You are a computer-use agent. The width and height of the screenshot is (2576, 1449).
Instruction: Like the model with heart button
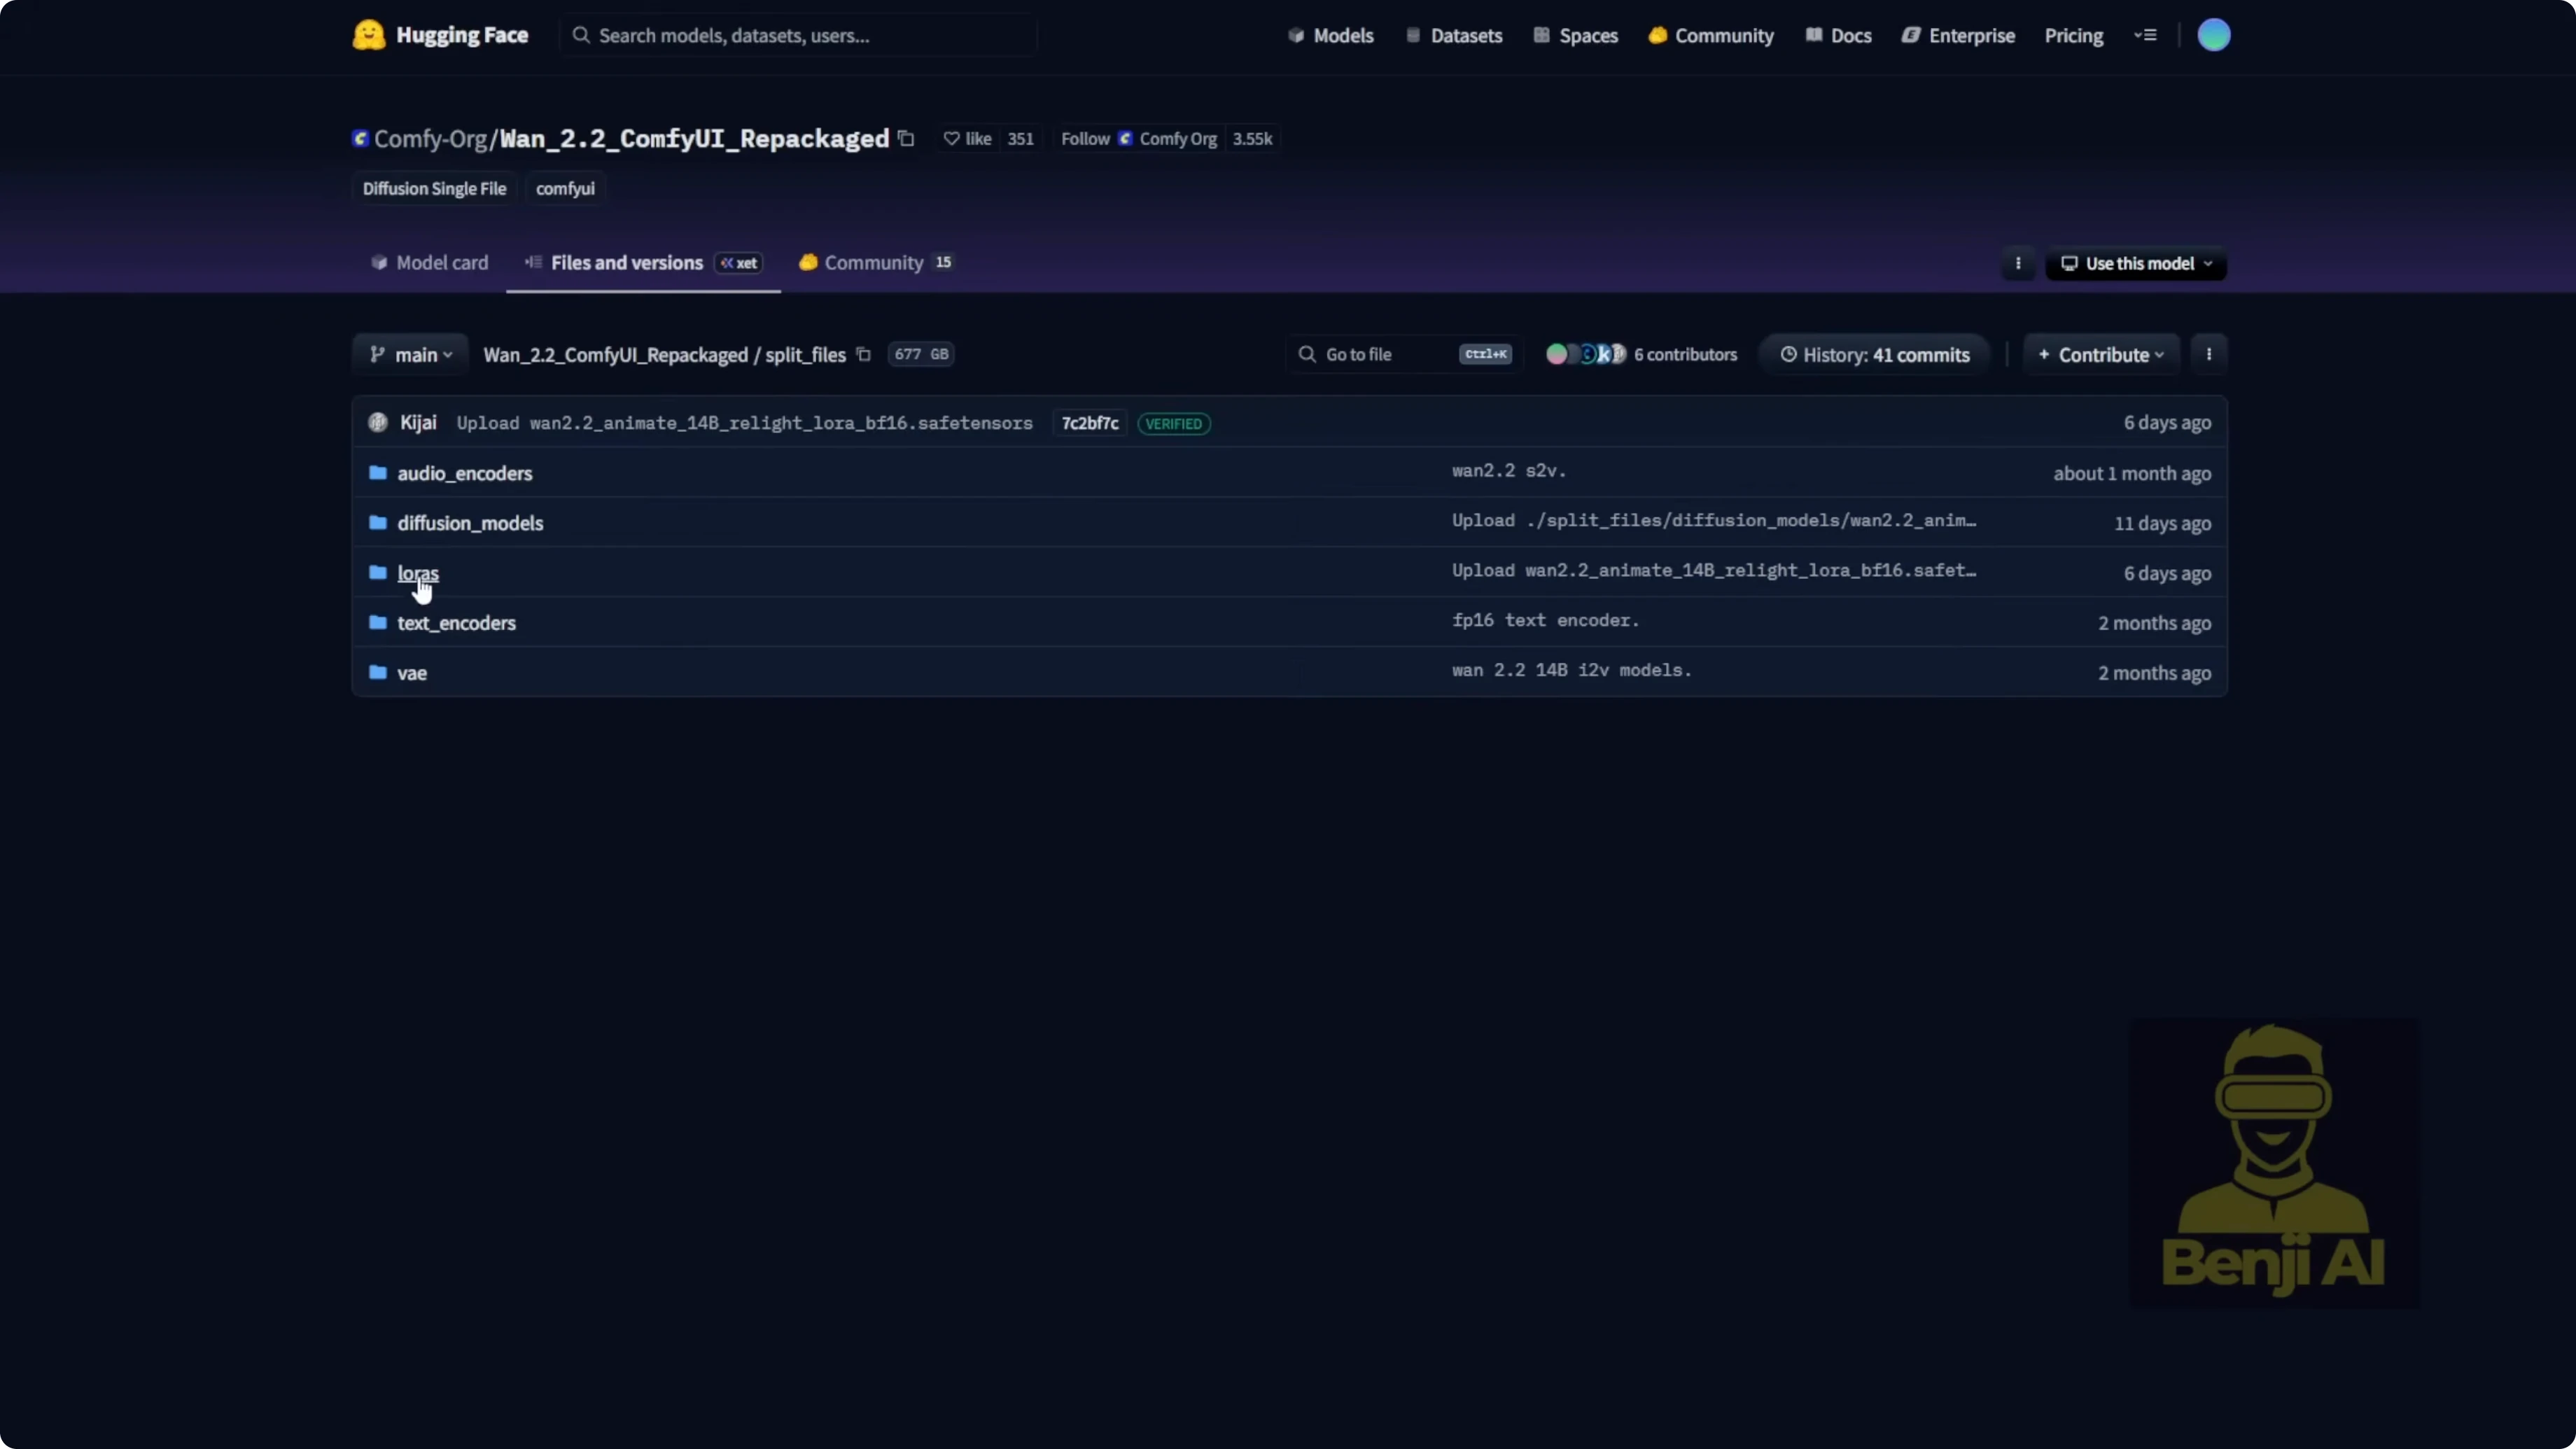[967, 139]
